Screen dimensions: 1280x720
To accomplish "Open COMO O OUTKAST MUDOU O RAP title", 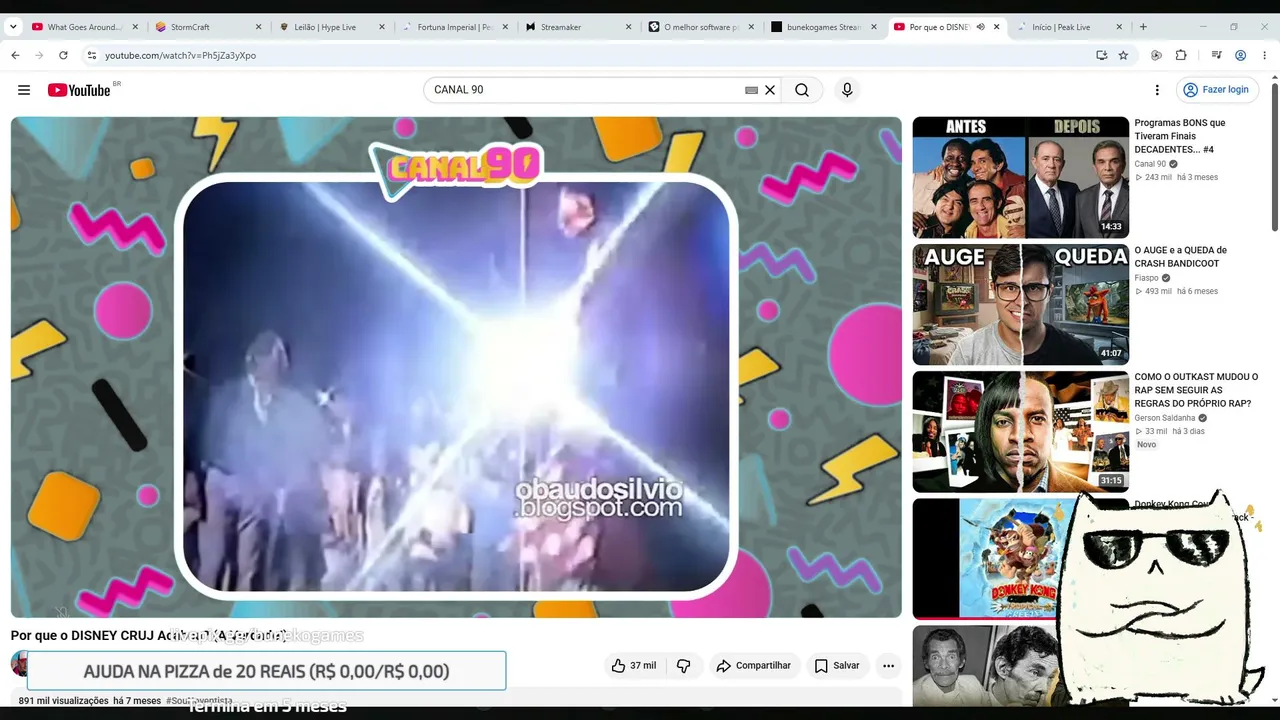I will [x=1196, y=390].
